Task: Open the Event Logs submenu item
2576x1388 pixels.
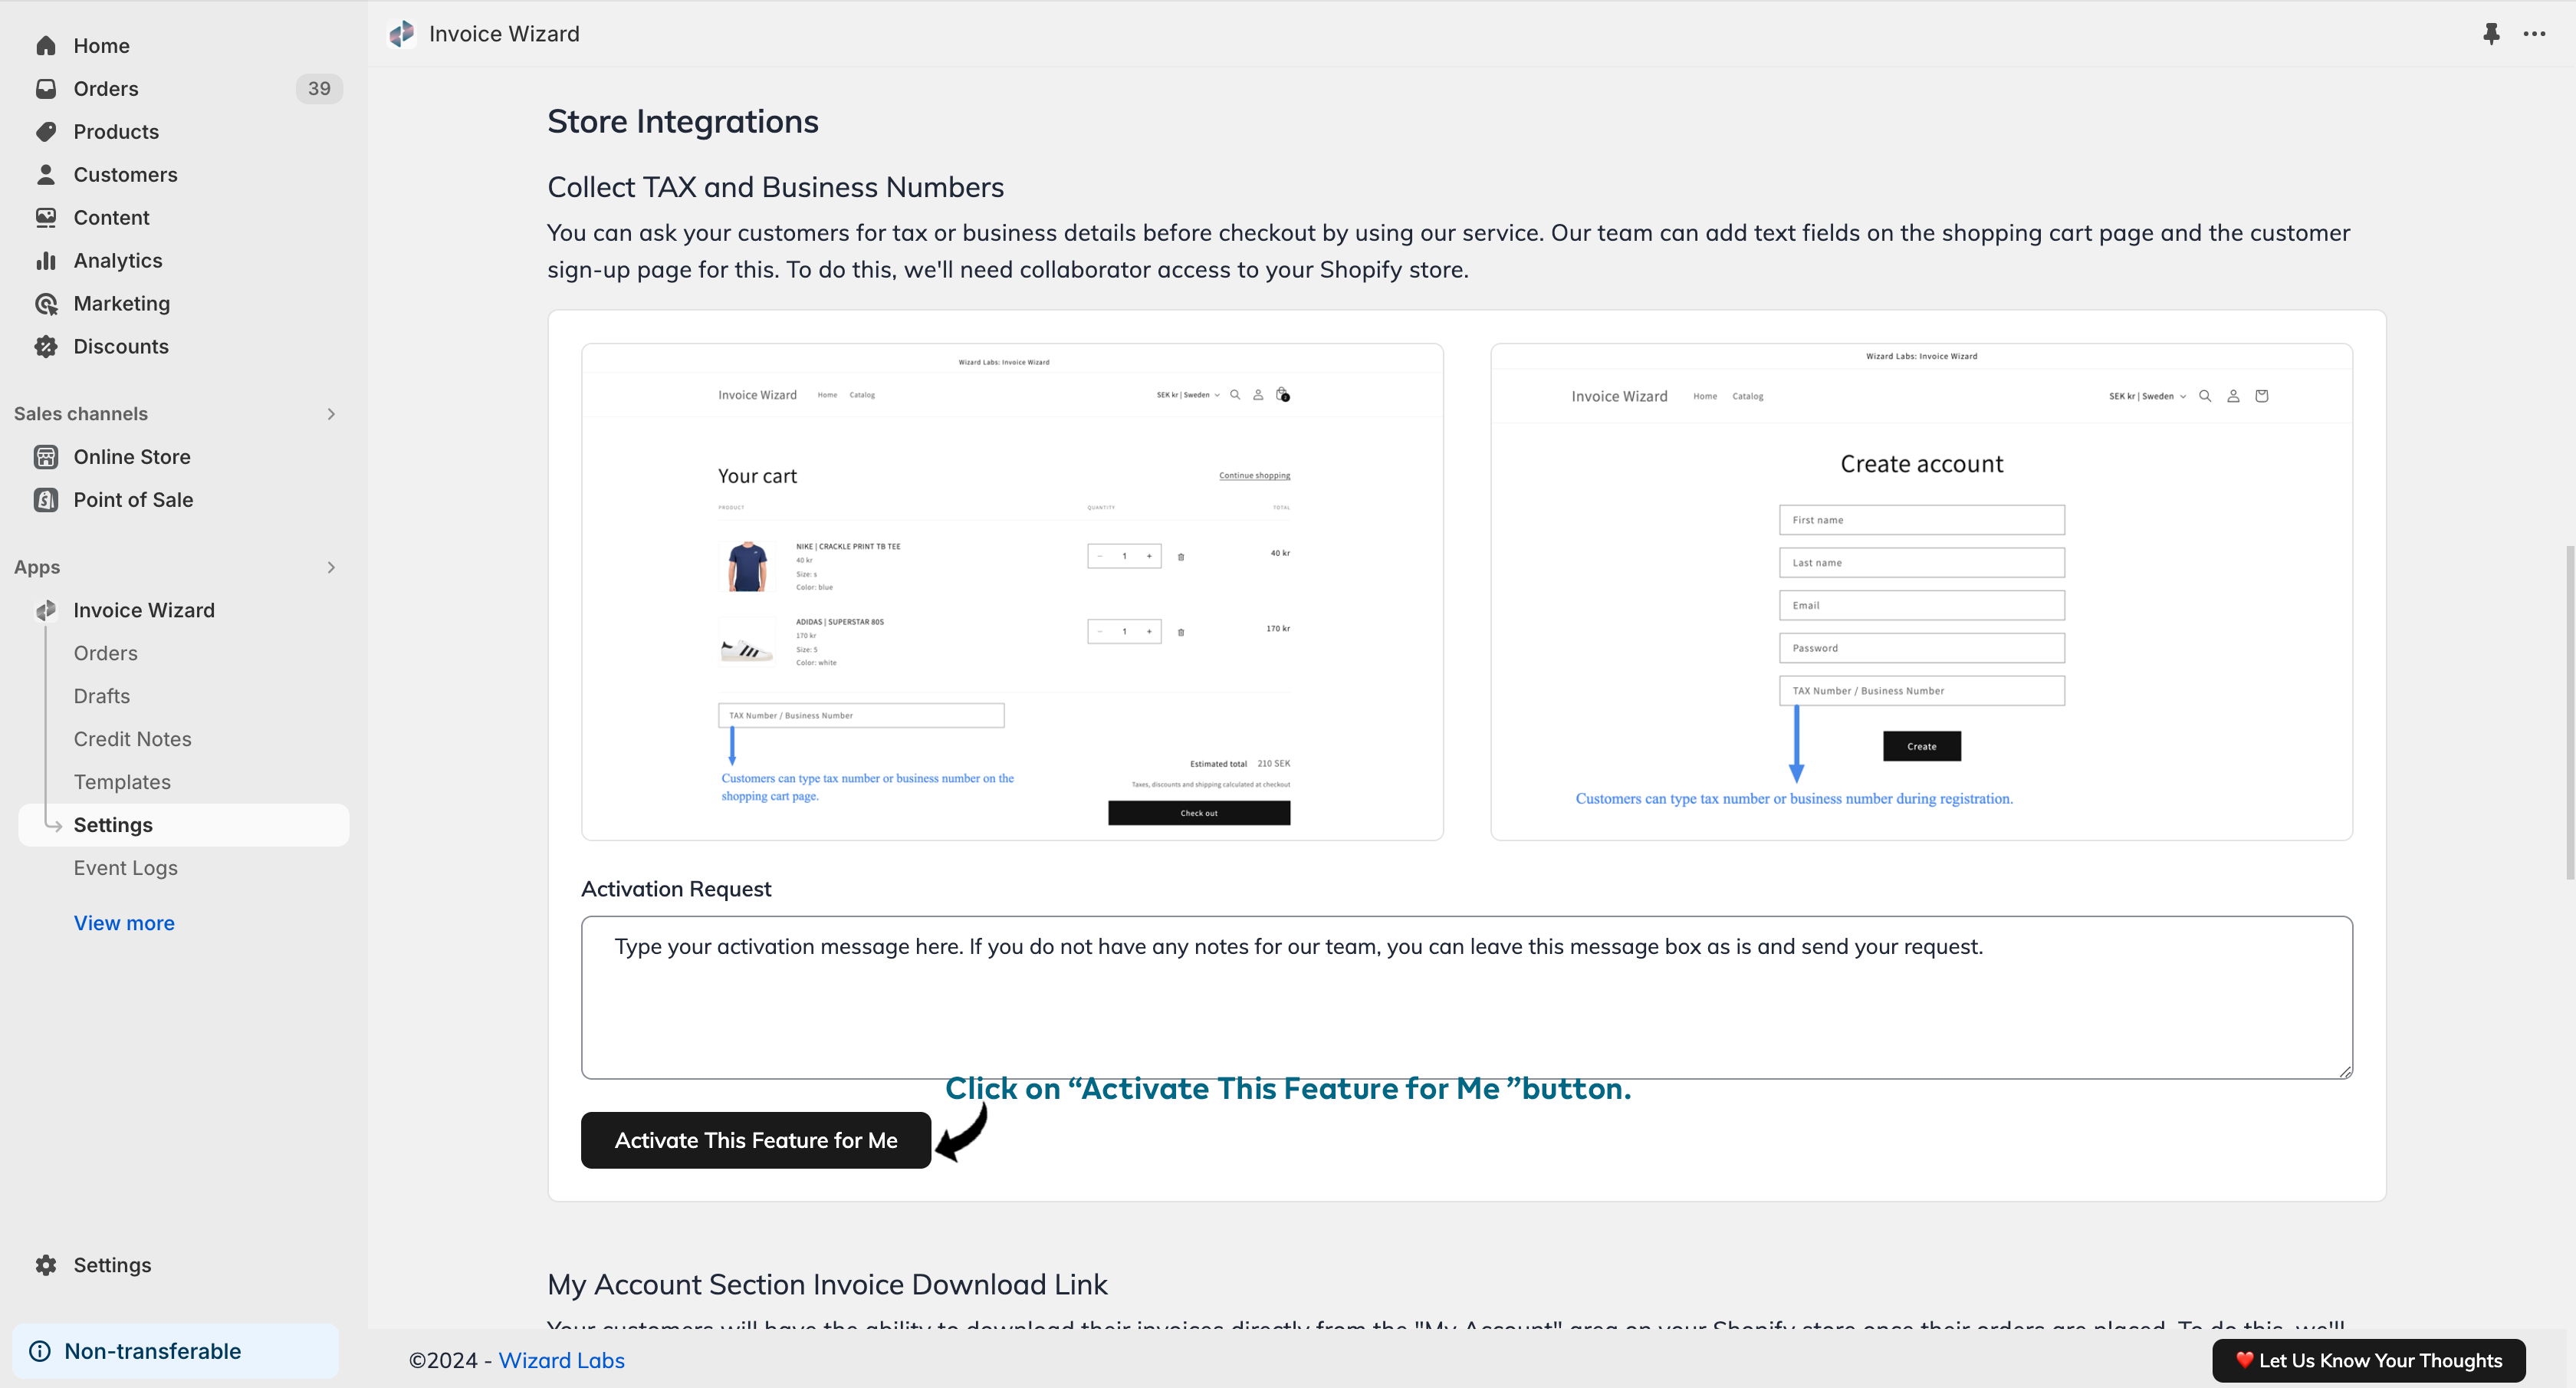Action: click(x=126, y=868)
